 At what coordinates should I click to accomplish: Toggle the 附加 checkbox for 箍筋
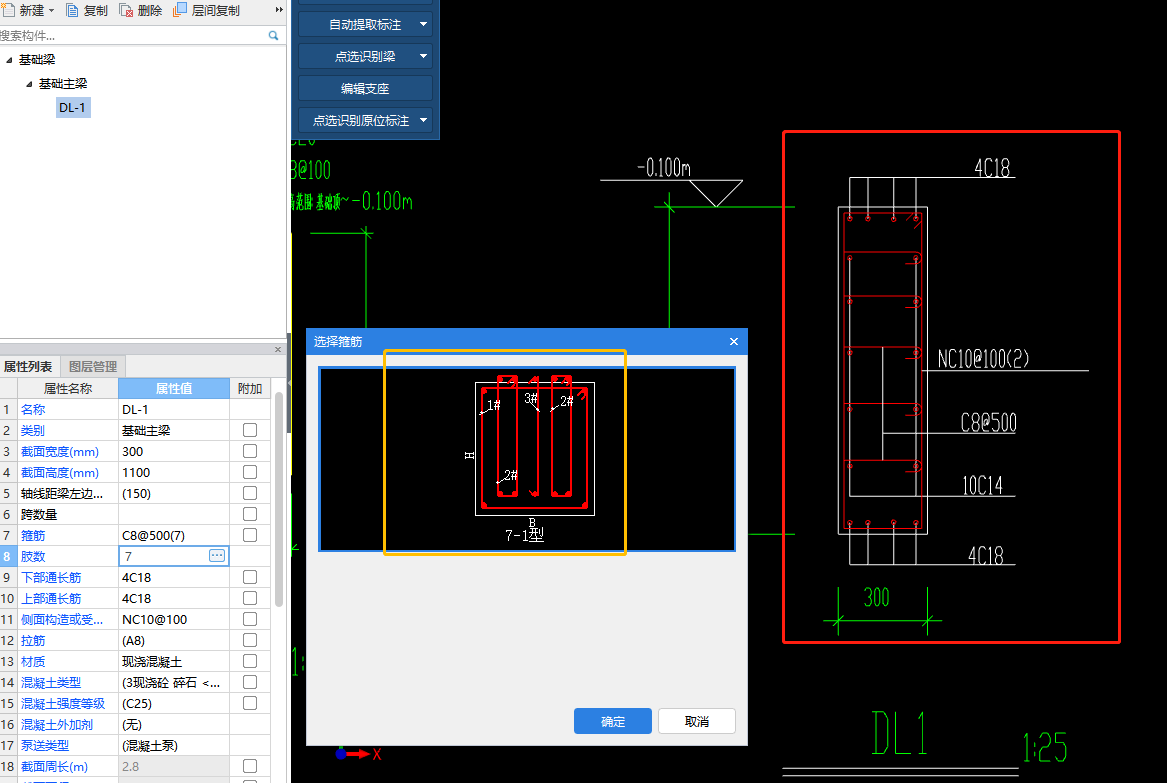pos(250,535)
